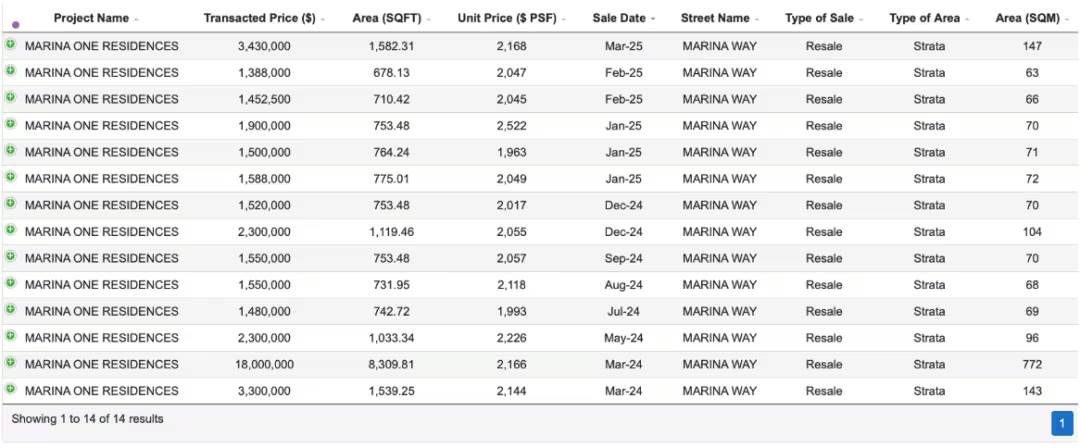
Task: Expand the row with 1,119.46 sqft area
Action: click(x=10, y=230)
